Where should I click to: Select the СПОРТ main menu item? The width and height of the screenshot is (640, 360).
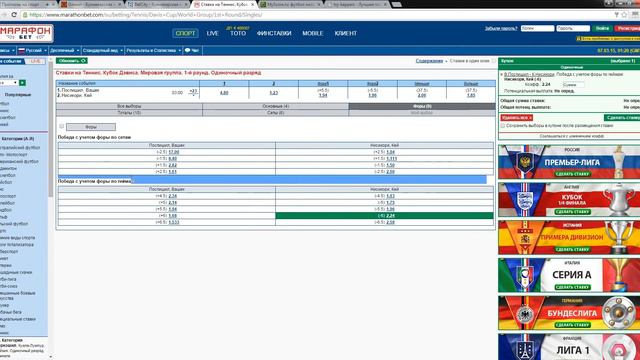(x=185, y=33)
